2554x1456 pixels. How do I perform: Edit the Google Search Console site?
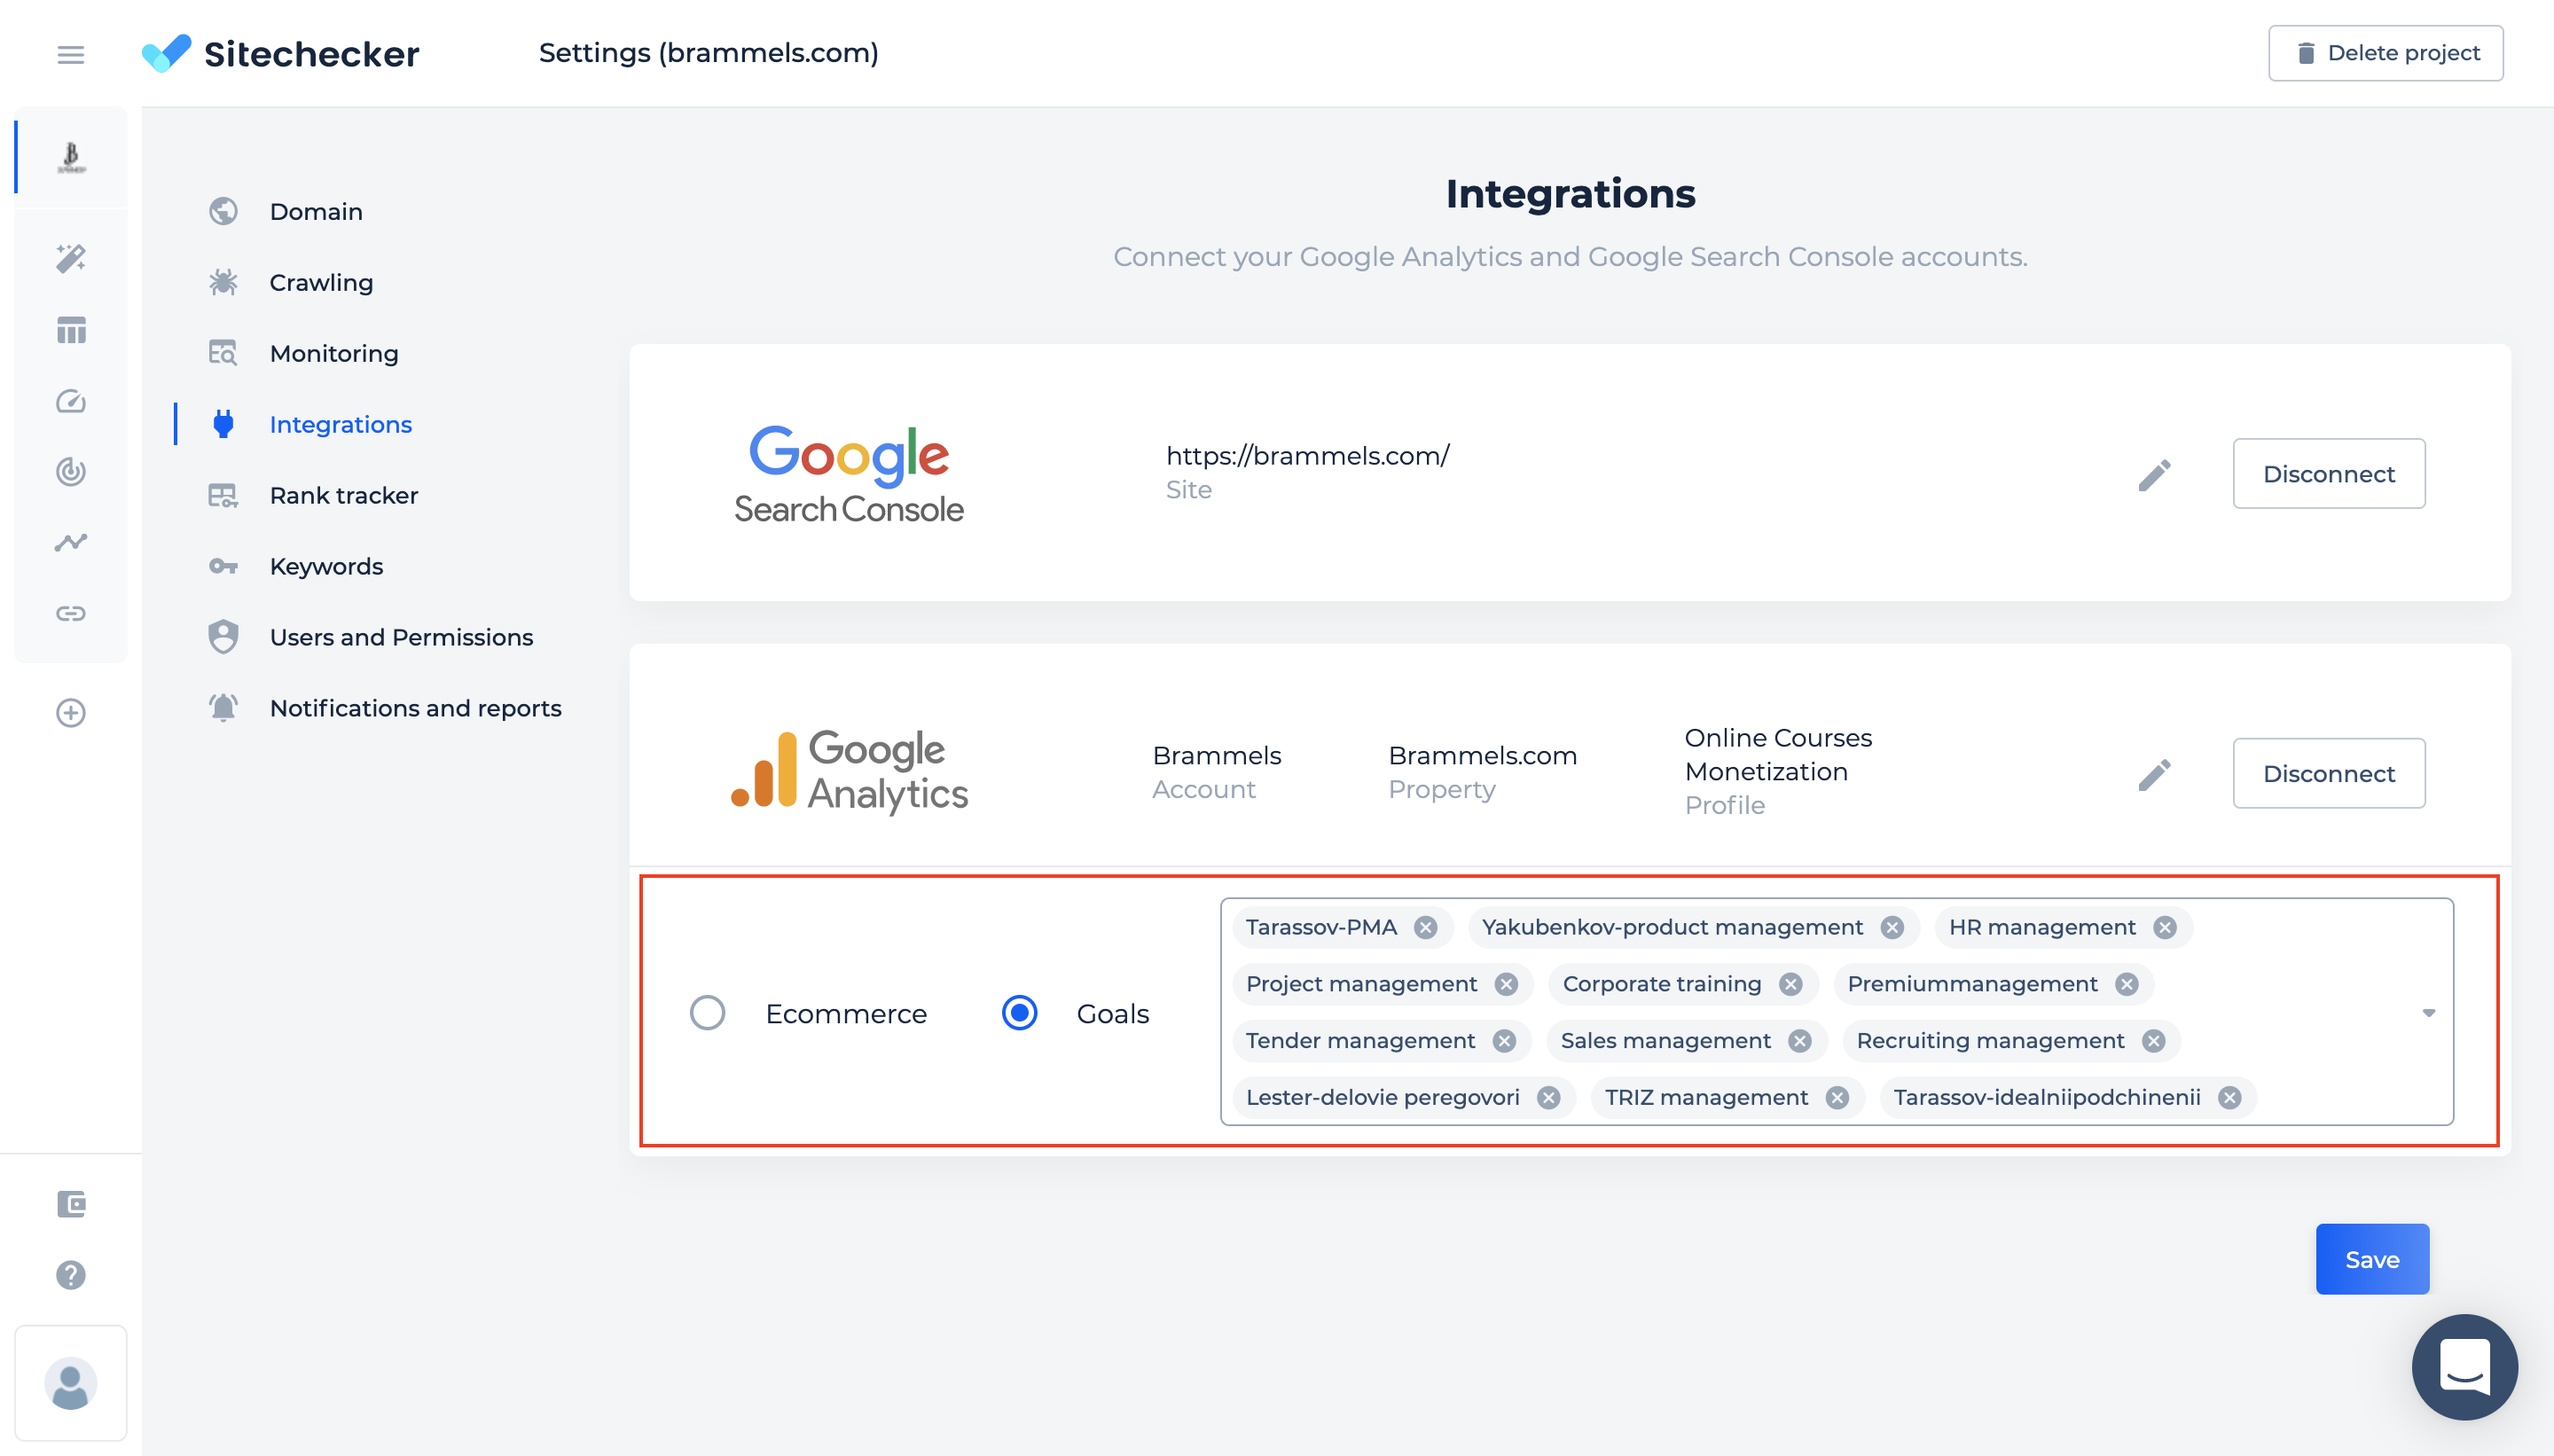pos(2154,474)
